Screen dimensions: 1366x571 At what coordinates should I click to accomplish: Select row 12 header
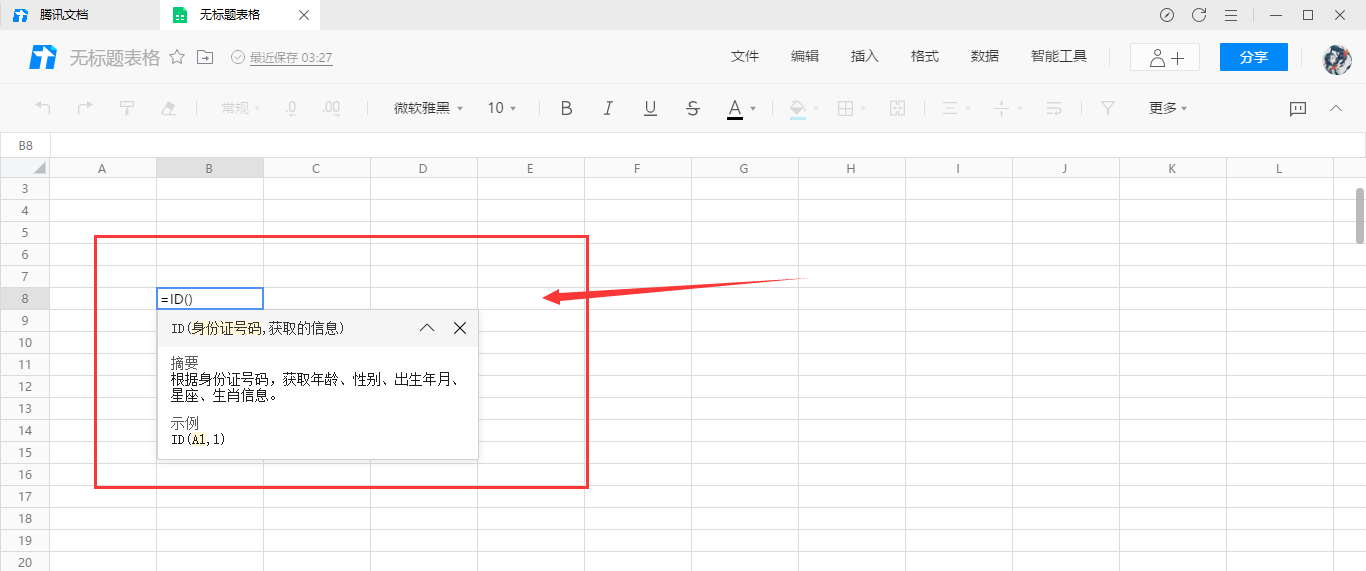coord(25,386)
